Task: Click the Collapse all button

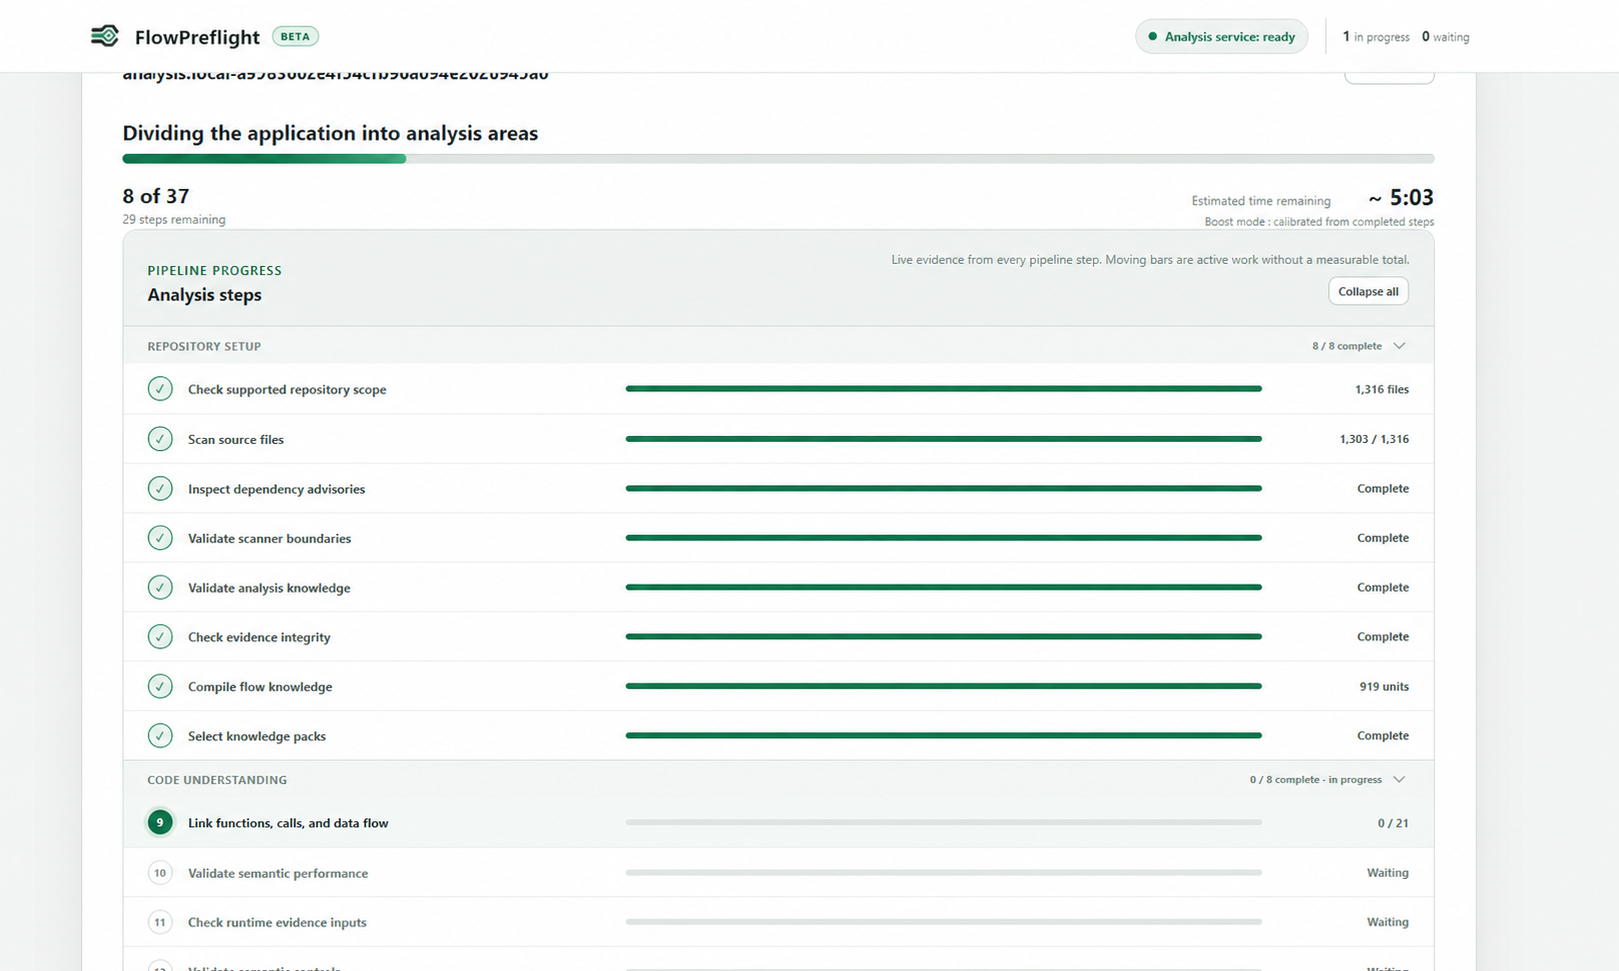Action: (1368, 291)
